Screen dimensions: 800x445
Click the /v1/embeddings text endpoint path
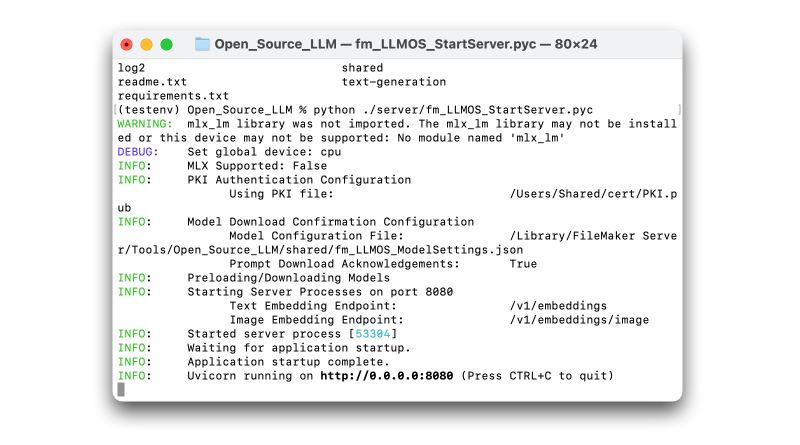[558, 306]
